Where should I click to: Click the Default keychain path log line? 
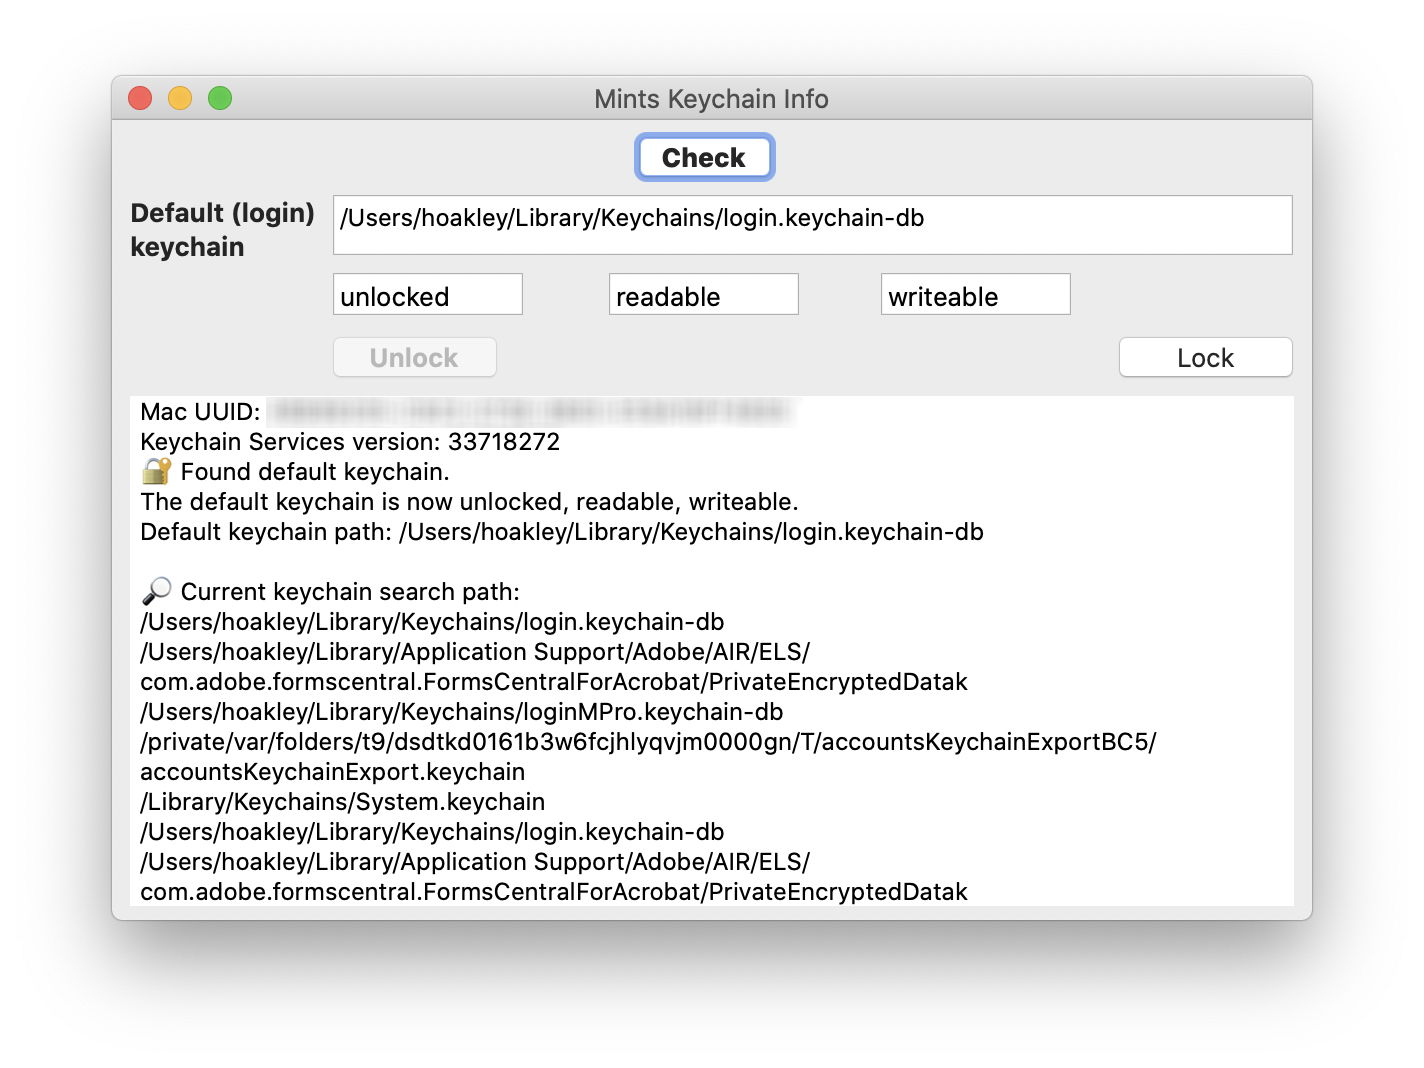562,532
